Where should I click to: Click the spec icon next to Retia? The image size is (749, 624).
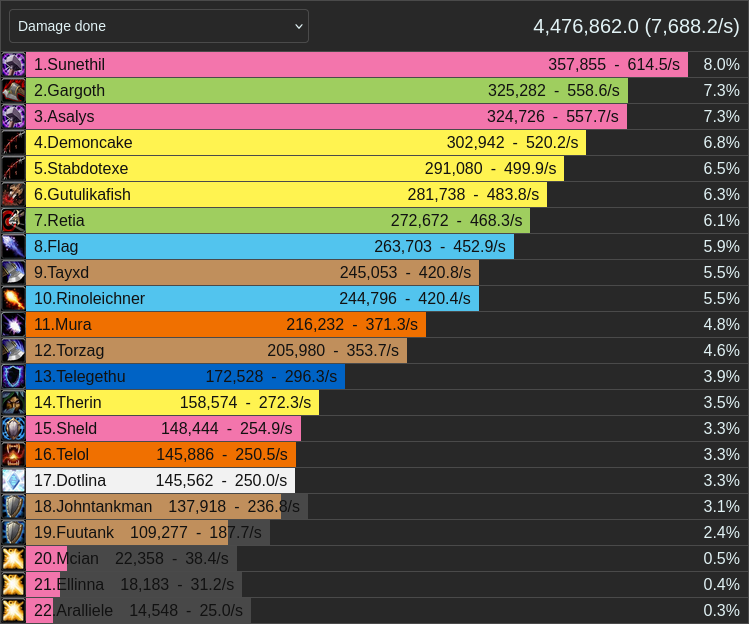[13, 220]
